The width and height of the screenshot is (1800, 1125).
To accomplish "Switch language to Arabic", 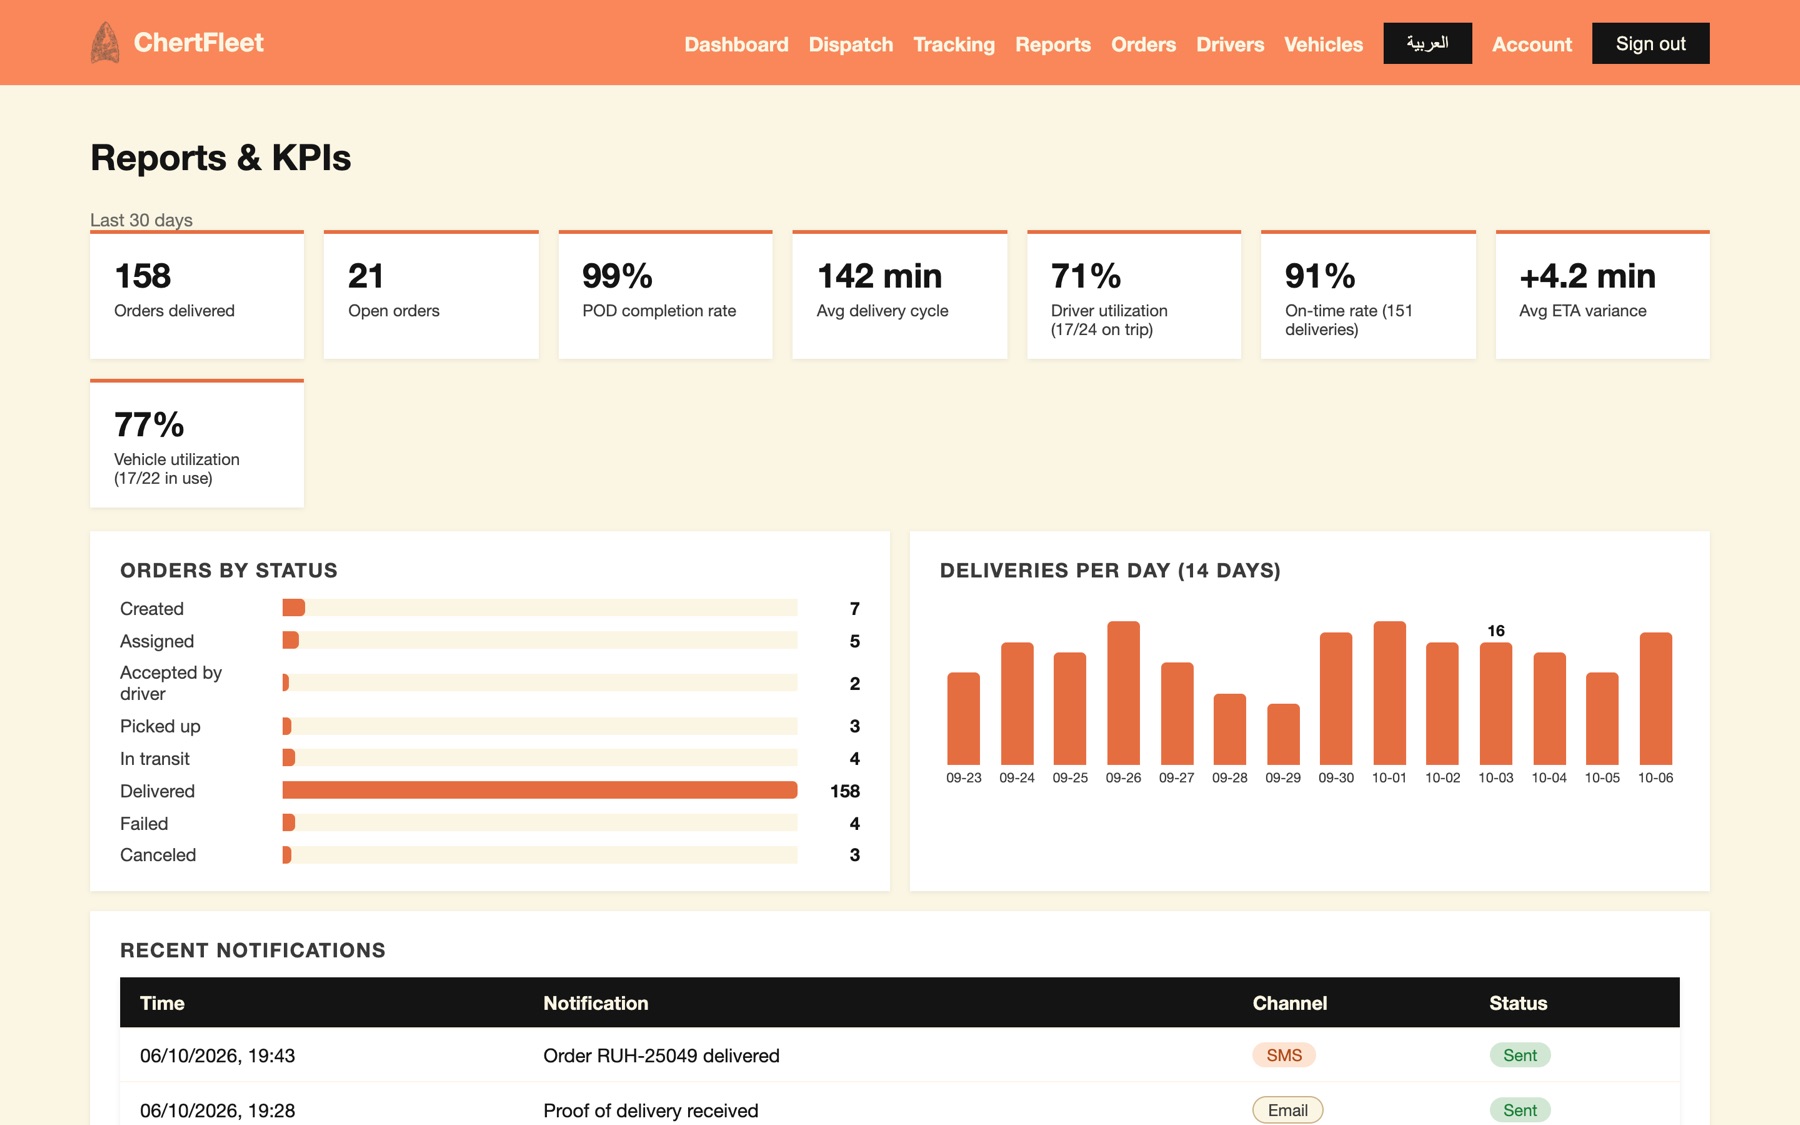I will [x=1427, y=43].
